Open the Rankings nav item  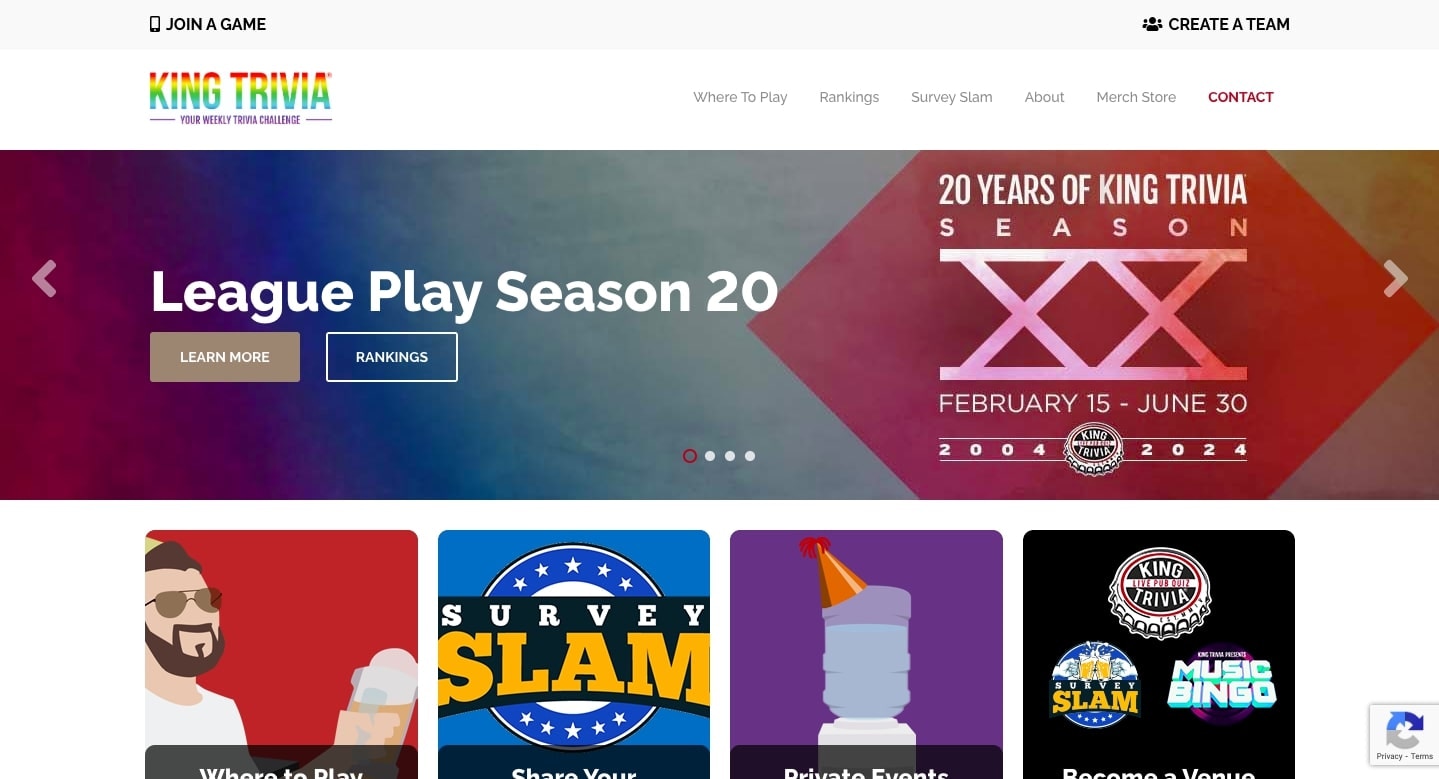point(849,97)
